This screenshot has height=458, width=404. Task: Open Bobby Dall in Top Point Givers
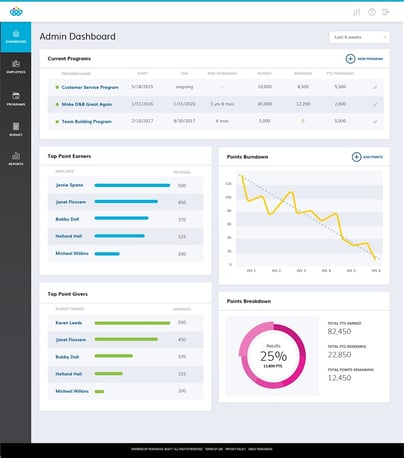67,357
